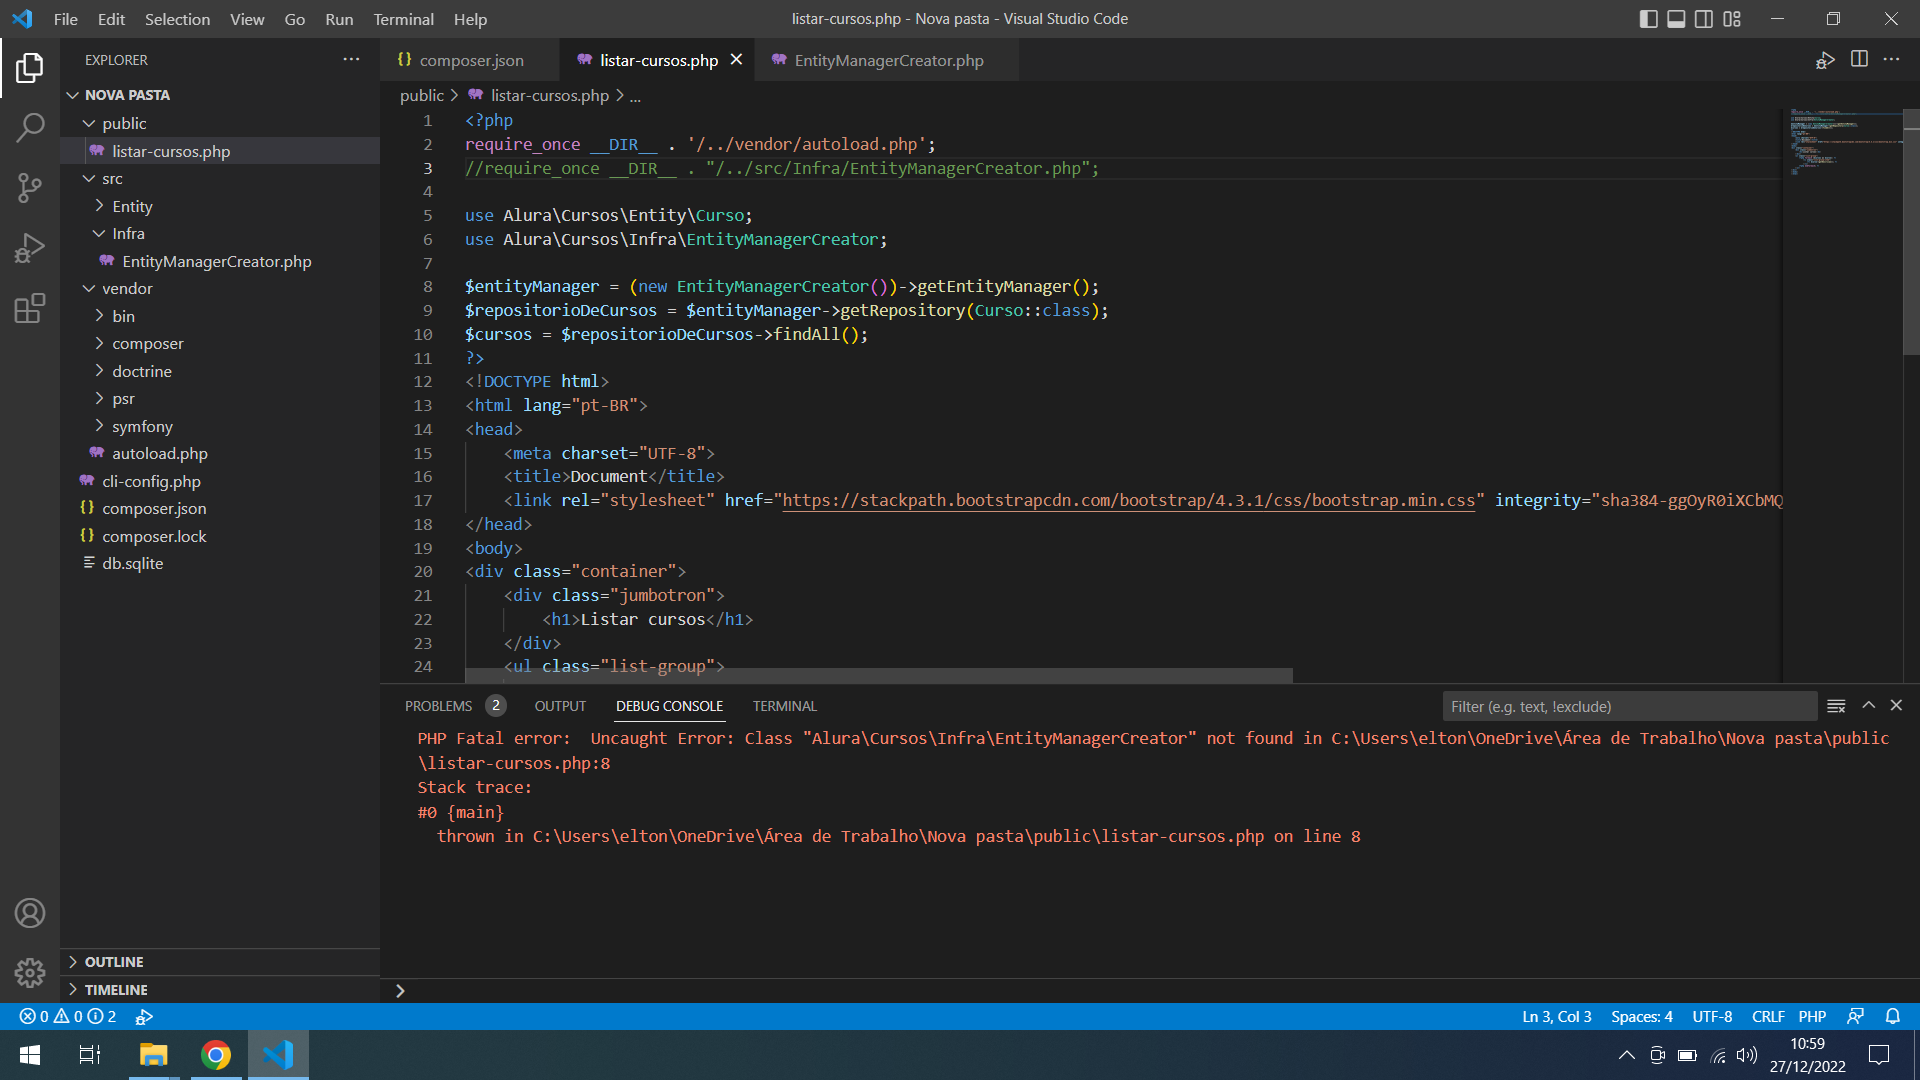Click the listar-cursos.php close button
The image size is (1920, 1080).
pos(735,61)
